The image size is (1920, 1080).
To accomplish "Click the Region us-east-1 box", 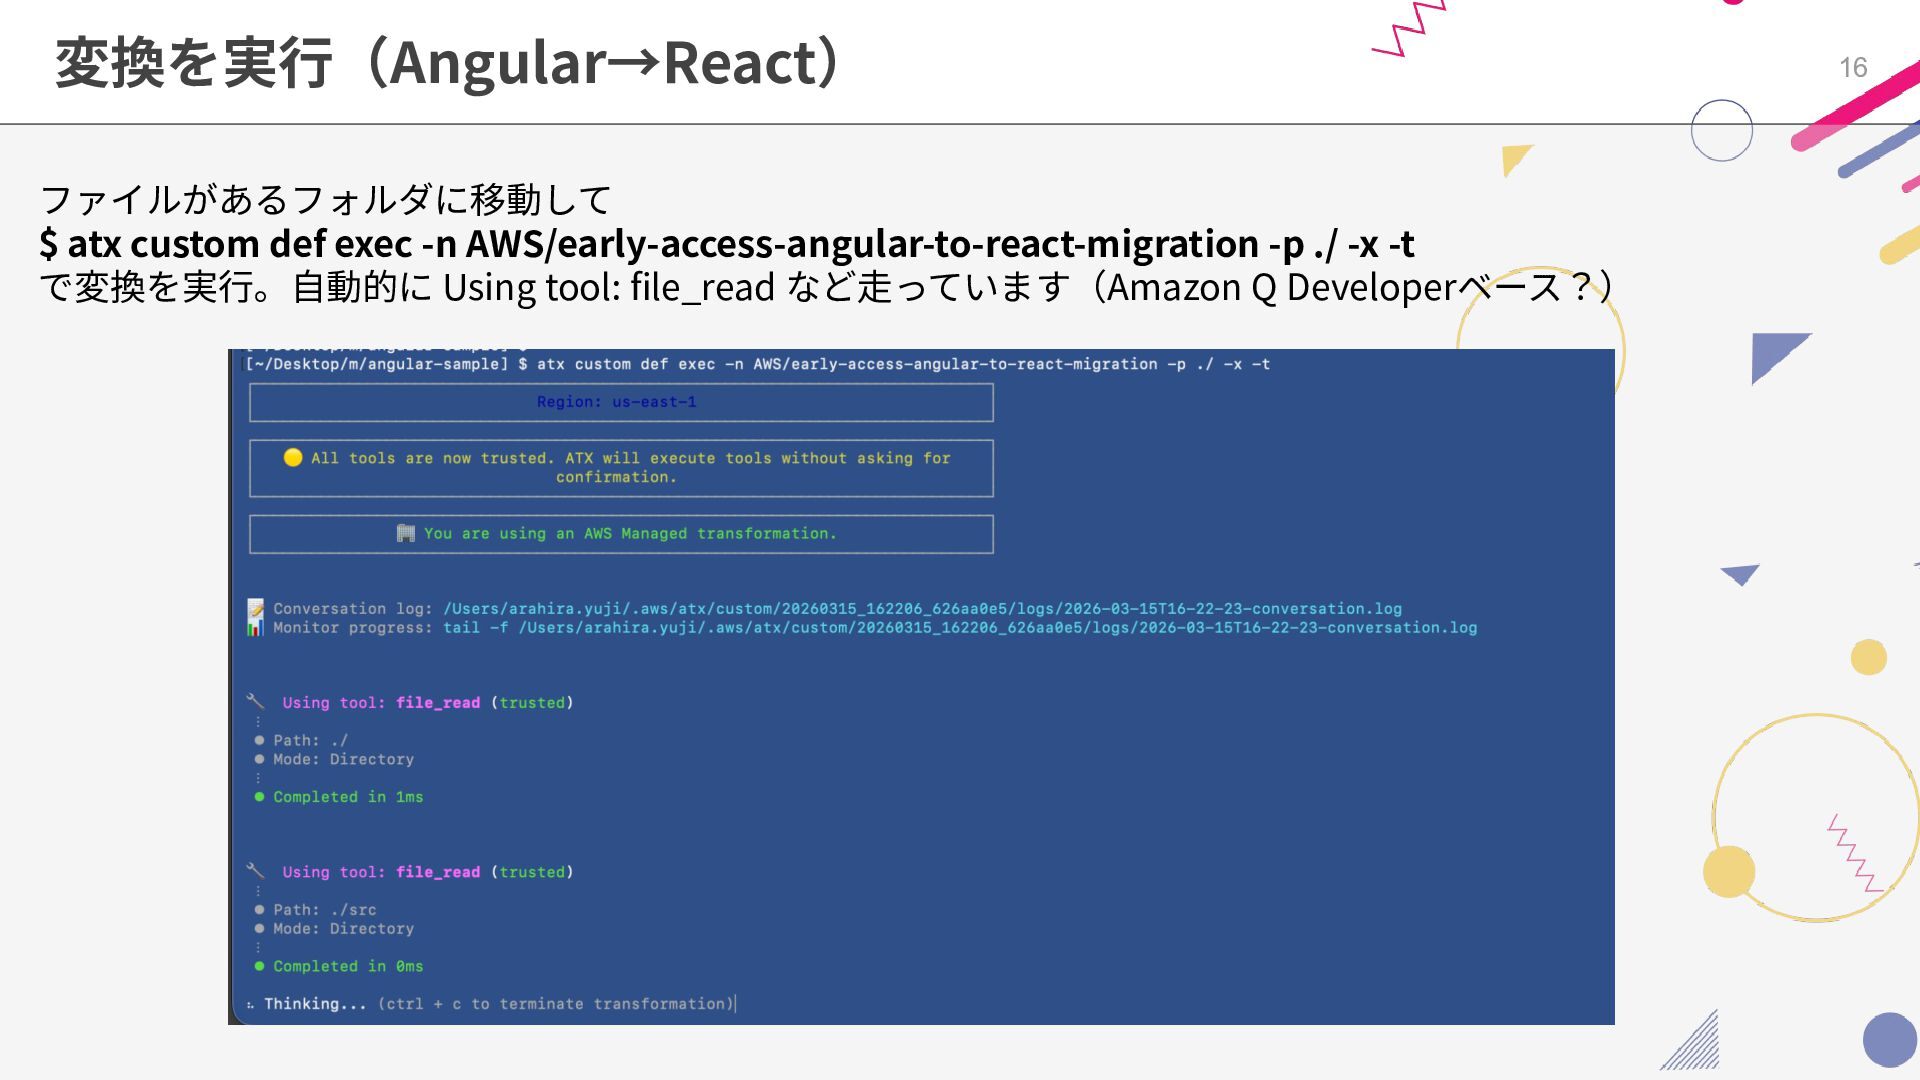I will [620, 402].
